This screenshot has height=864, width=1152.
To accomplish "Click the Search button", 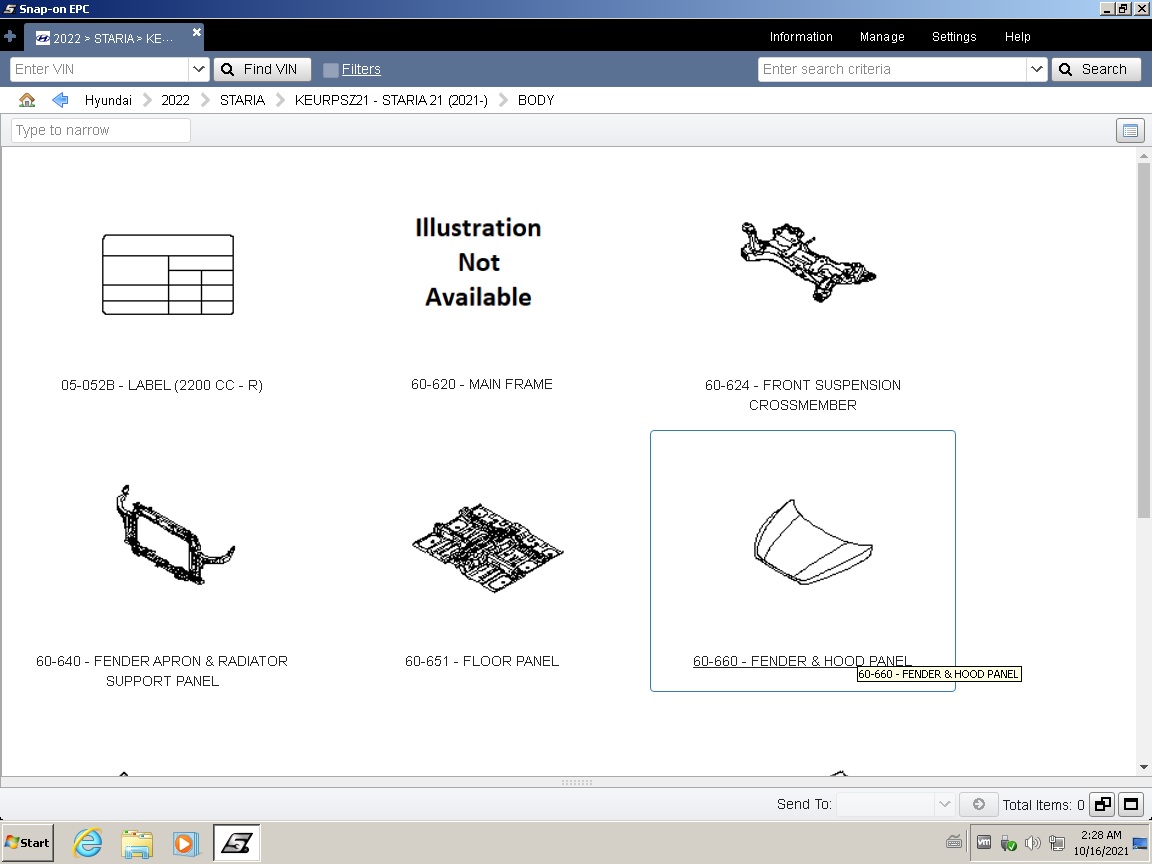I will click(x=1095, y=69).
